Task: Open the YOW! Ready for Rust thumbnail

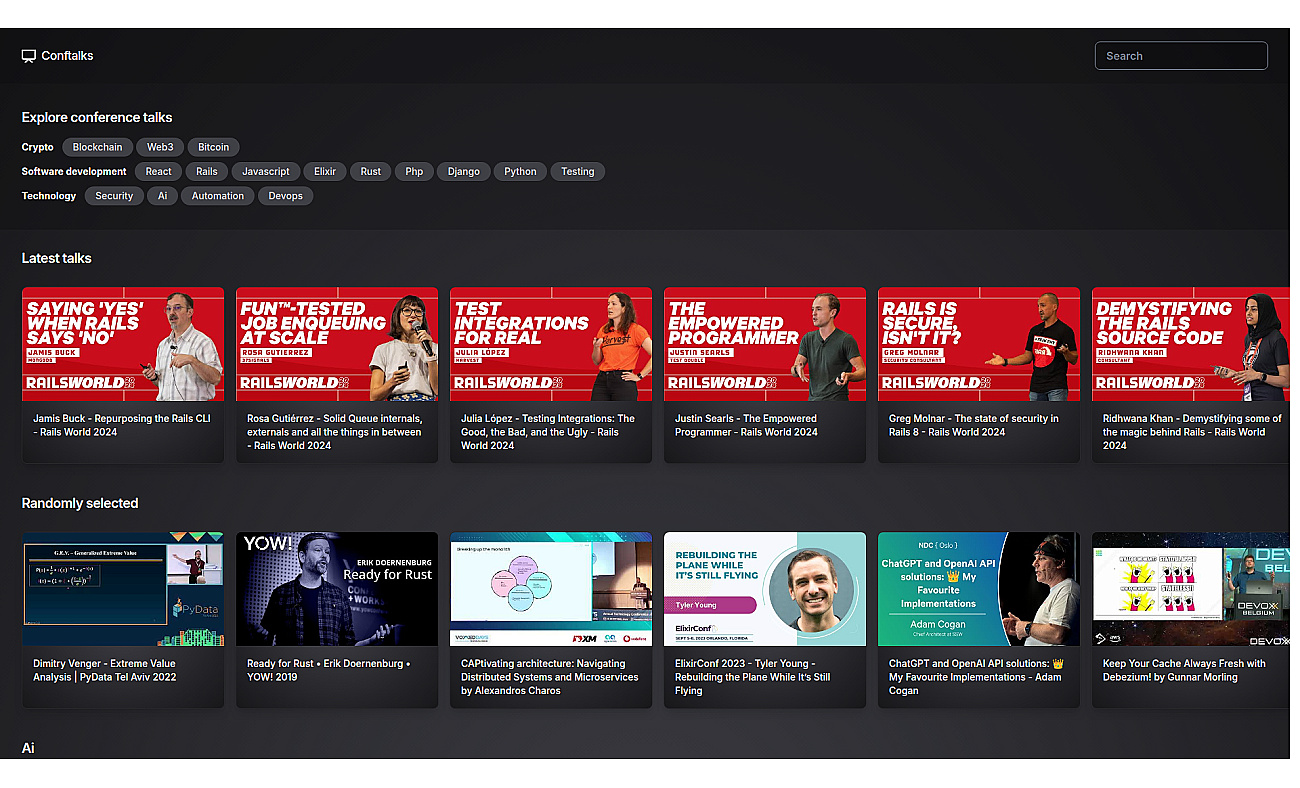Action: [337, 589]
